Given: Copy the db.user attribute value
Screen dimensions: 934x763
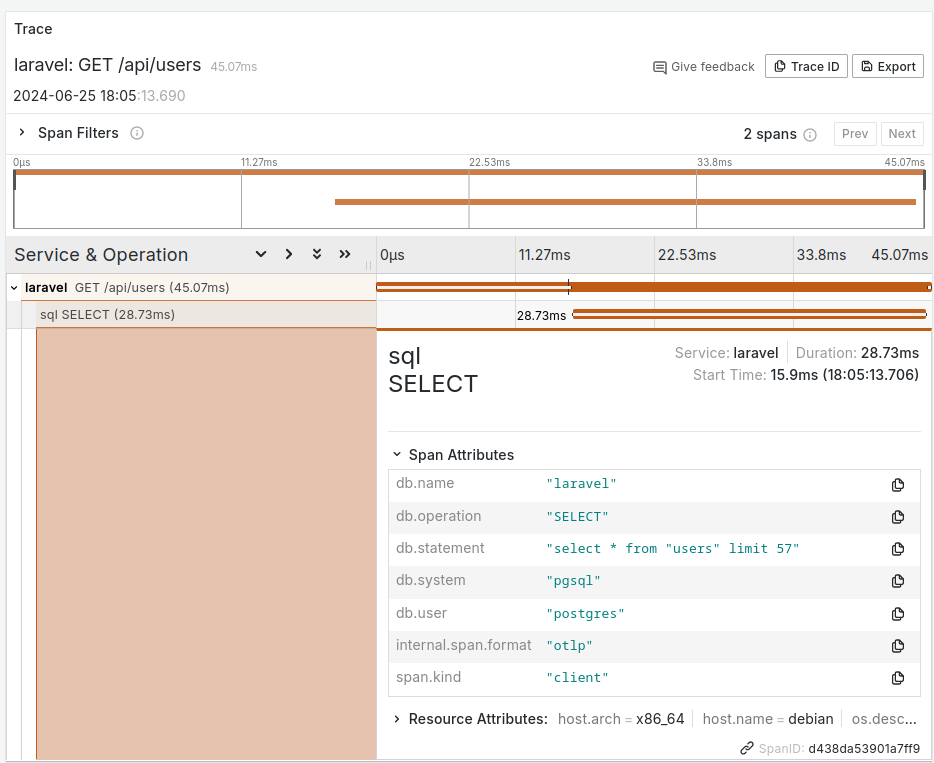Looking at the screenshot, I should [x=898, y=614].
